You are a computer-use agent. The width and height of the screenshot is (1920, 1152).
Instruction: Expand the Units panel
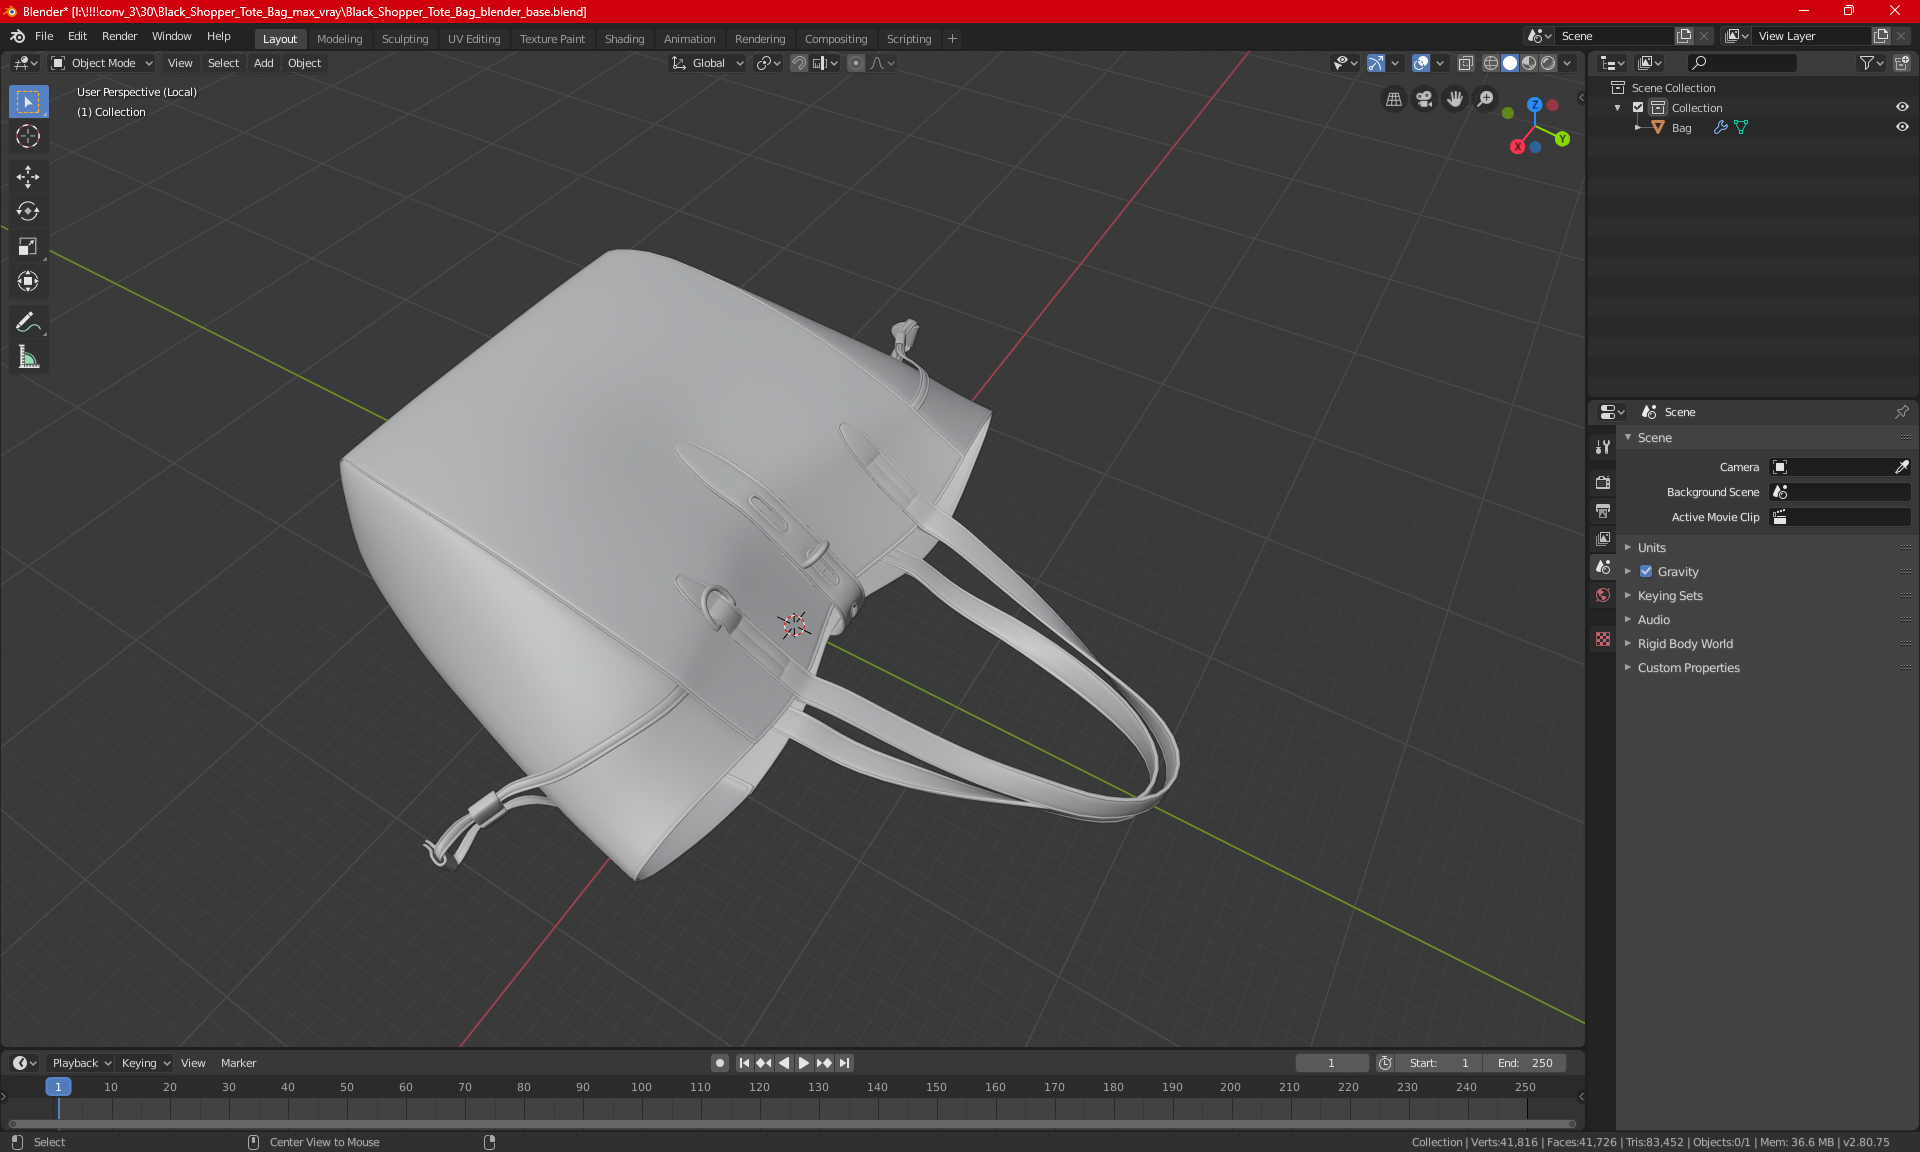coord(1652,548)
